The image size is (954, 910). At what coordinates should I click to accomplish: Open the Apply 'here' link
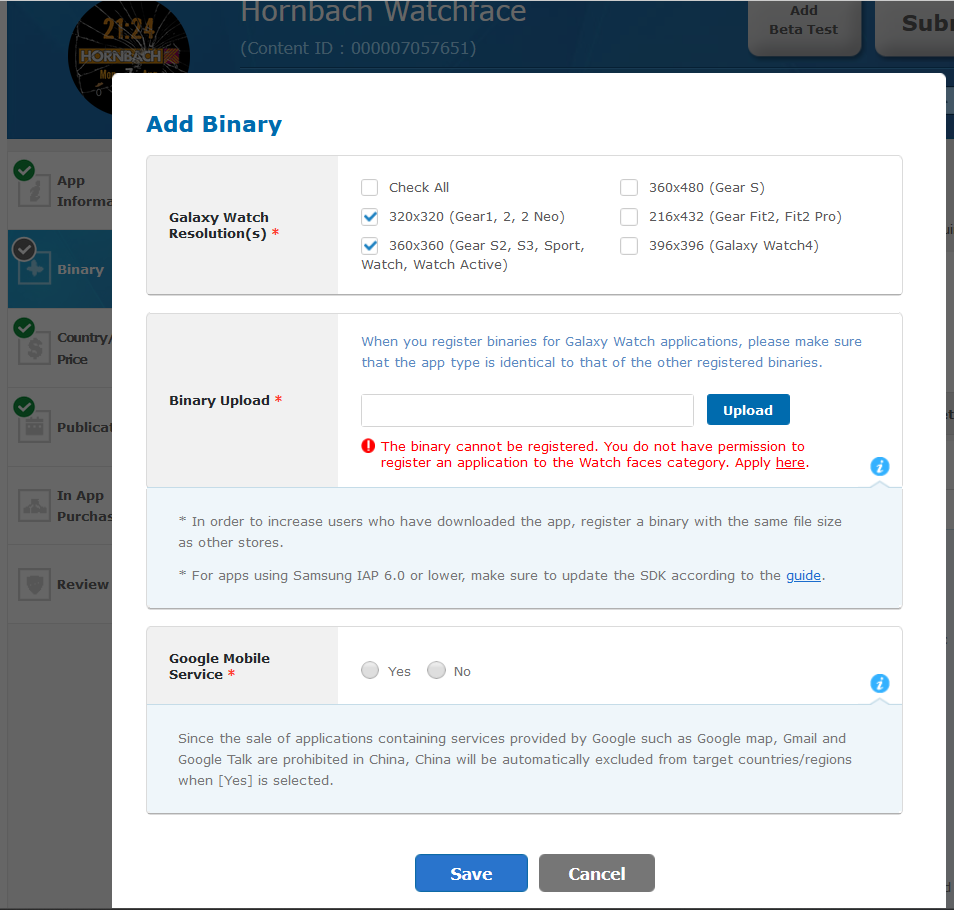point(790,463)
